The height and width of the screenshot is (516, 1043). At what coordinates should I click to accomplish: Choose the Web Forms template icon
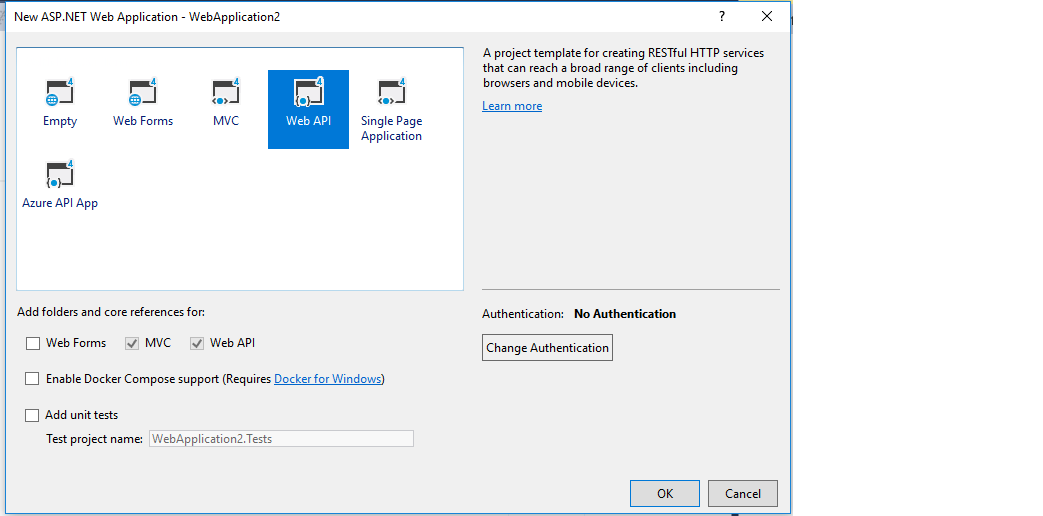[143, 94]
